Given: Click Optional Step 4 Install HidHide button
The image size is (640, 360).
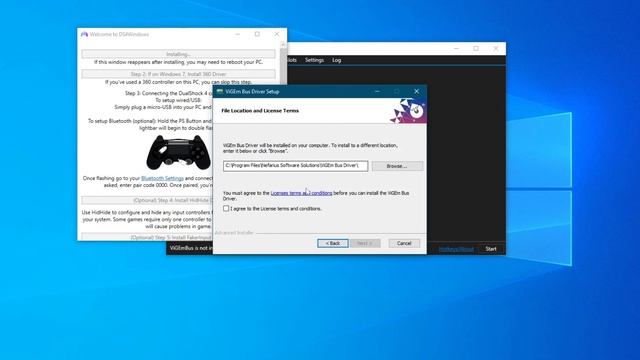Looking at the screenshot, I should pos(147,200).
